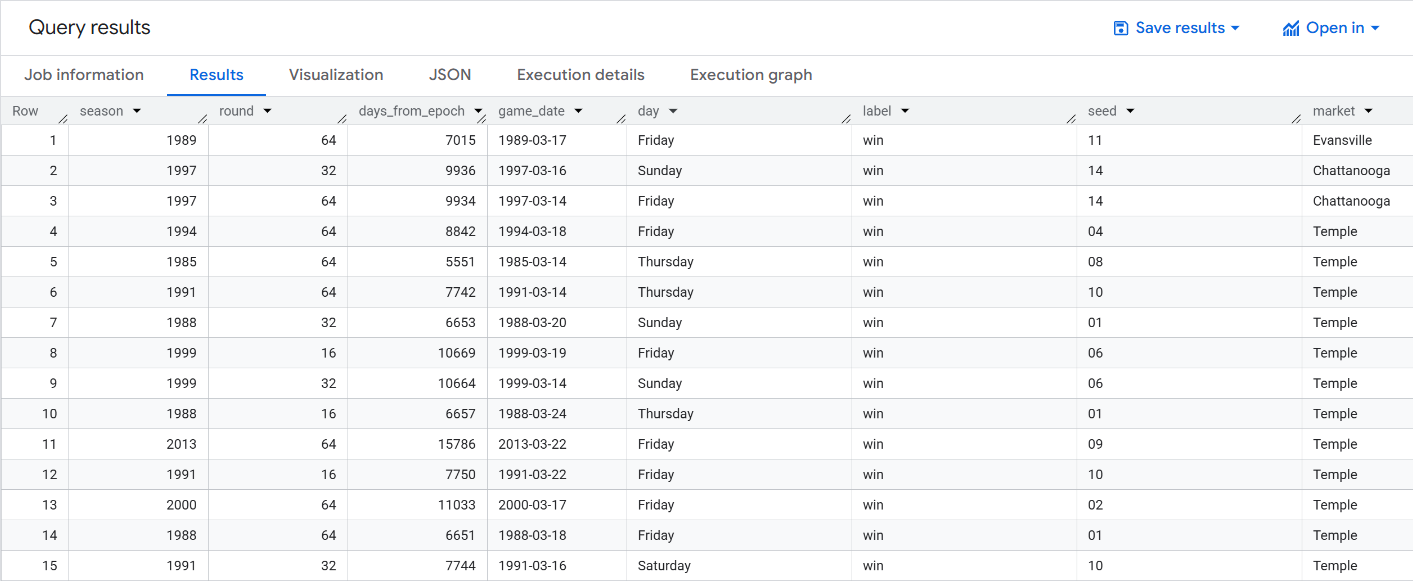Image resolution: width=1413 pixels, height=581 pixels.
Task: Click the Save results floppy disk icon
Action: click(x=1120, y=28)
